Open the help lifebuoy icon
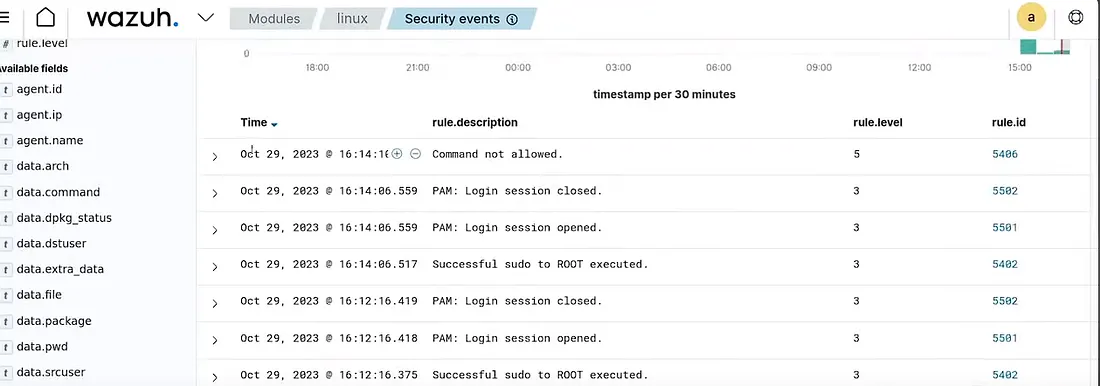This screenshot has width=1100, height=386. (x=1075, y=18)
